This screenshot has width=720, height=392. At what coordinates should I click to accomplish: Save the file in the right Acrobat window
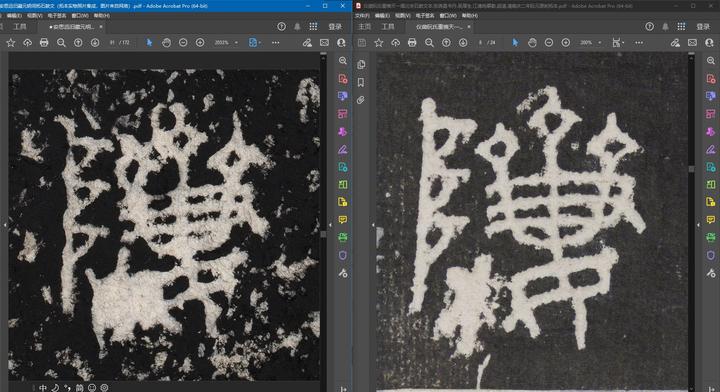[x=362, y=43]
